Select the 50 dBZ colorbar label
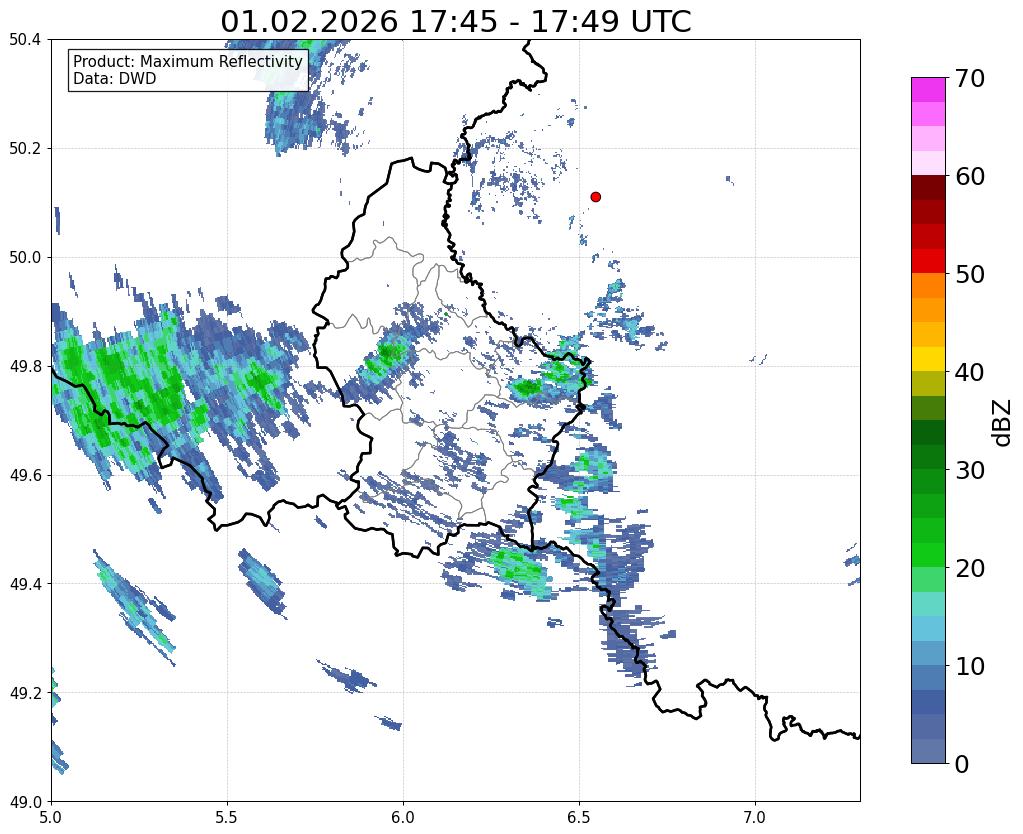 click(x=970, y=274)
